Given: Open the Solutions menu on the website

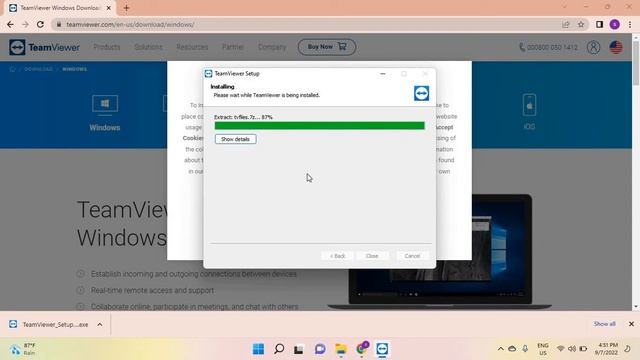Looking at the screenshot, I should (x=149, y=47).
